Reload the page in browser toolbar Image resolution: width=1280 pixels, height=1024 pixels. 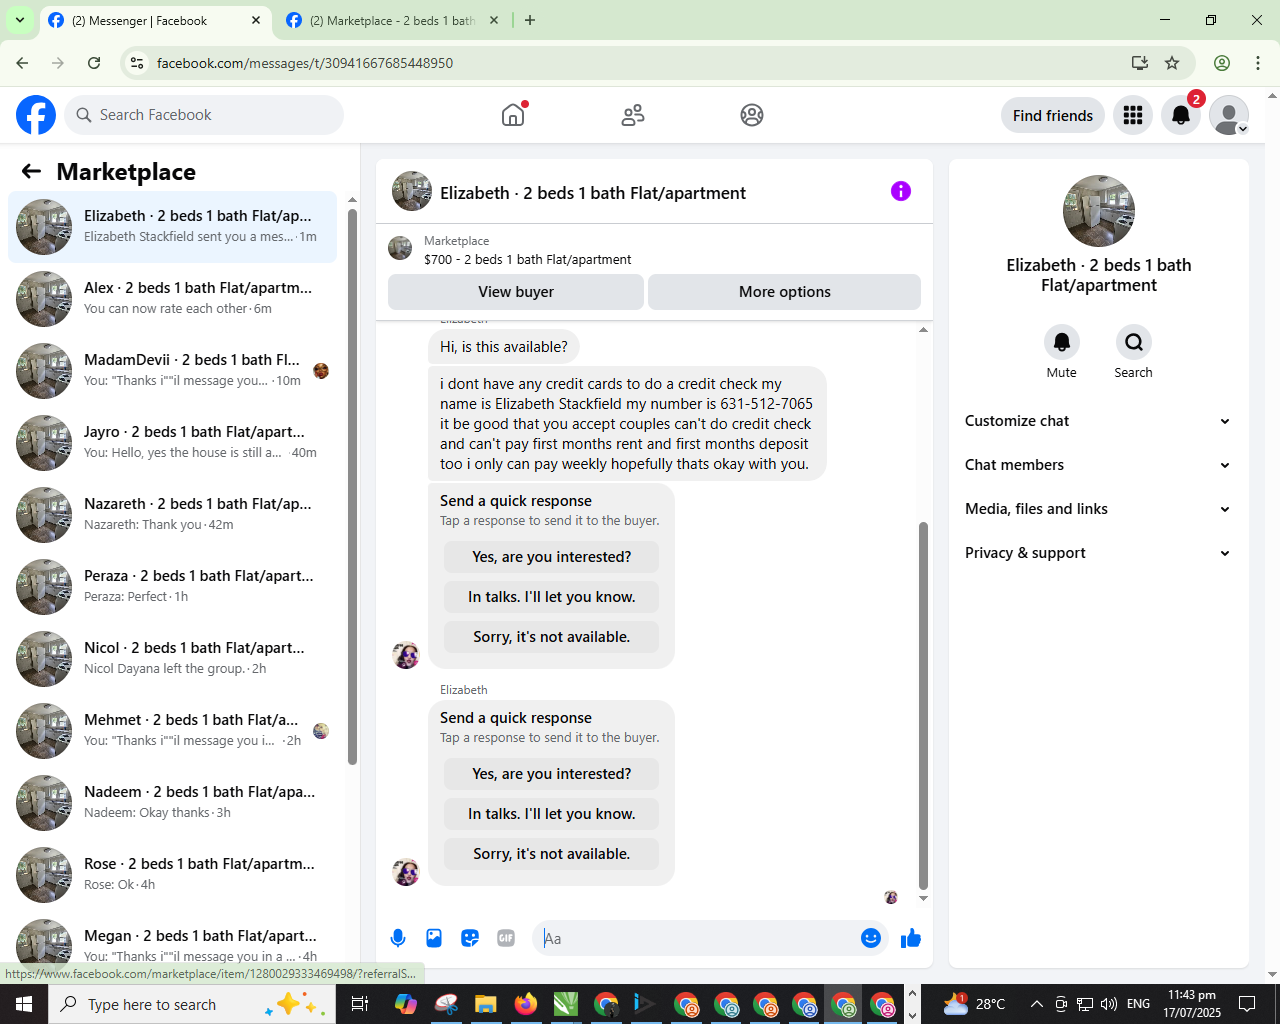(x=94, y=63)
